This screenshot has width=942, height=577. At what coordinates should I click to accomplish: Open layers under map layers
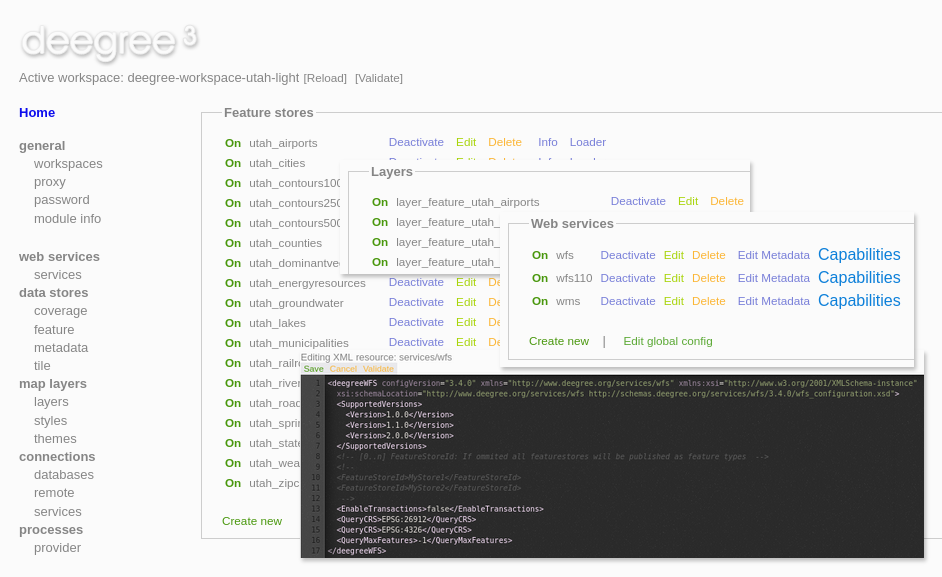tap(51, 401)
